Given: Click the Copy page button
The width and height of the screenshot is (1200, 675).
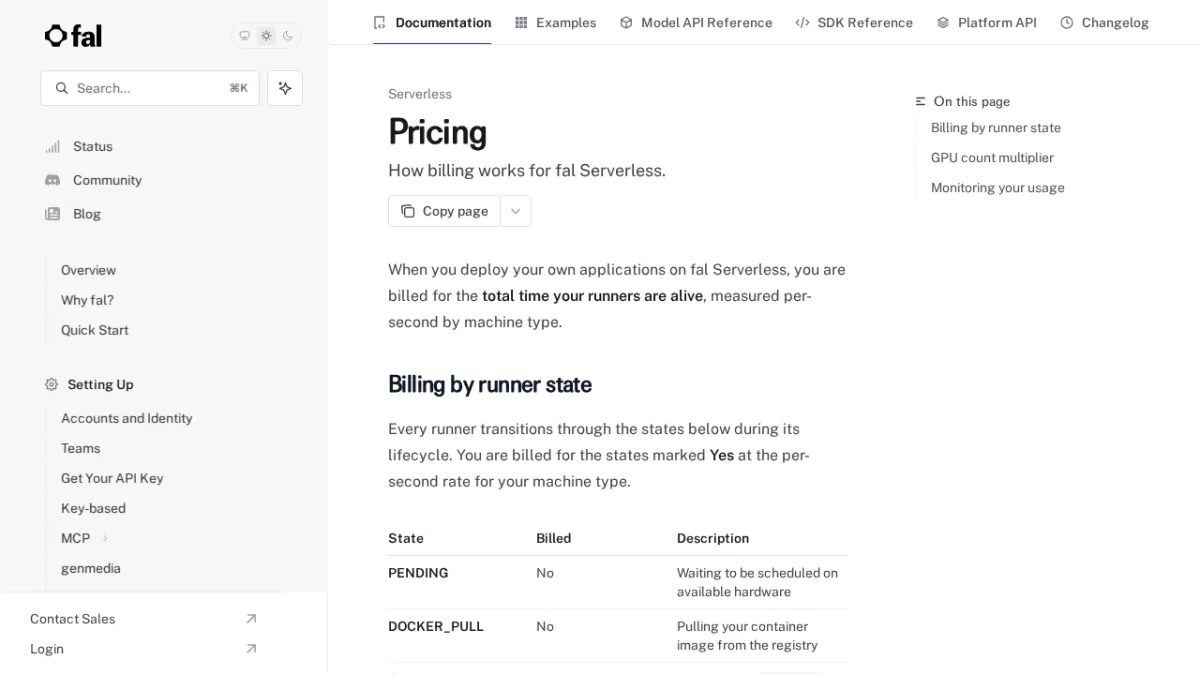Looking at the screenshot, I should pyautogui.click(x=444, y=211).
